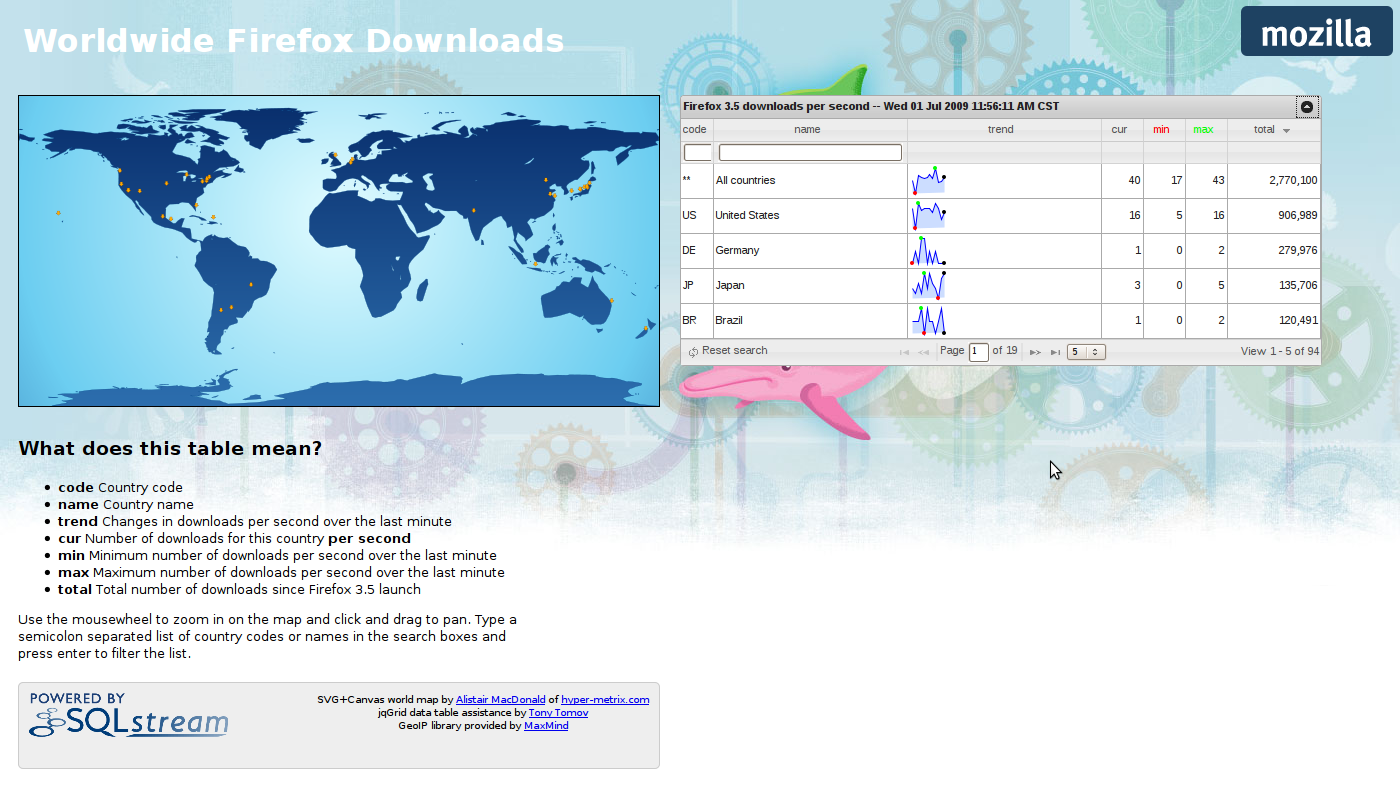This screenshot has height=800, width=1400.
Task: Sort table by the max column header
Action: pyautogui.click(x=1203, y=130)
